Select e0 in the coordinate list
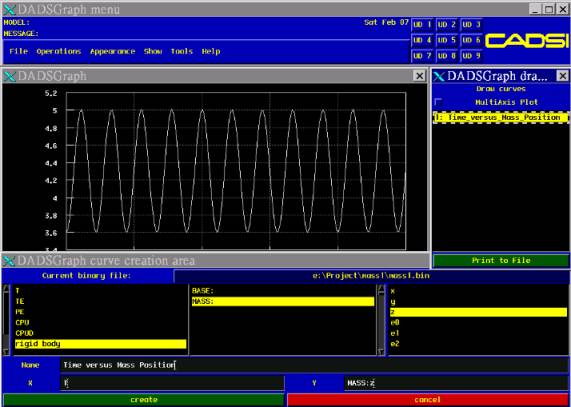This screenshot has height=407, width=571. [x=479, y=323]
